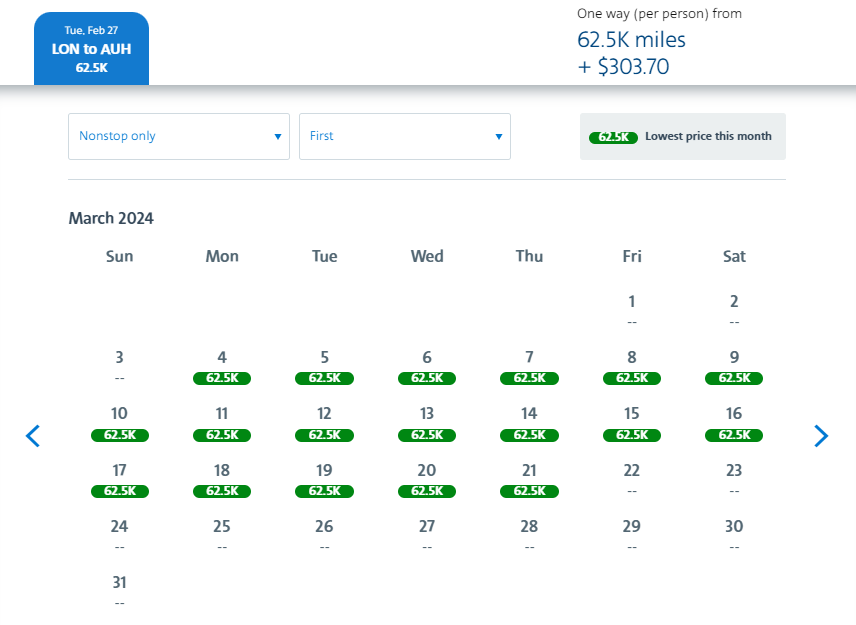Click One way per person from text
The height and width of the screenshot is (625, 856).
658,13
